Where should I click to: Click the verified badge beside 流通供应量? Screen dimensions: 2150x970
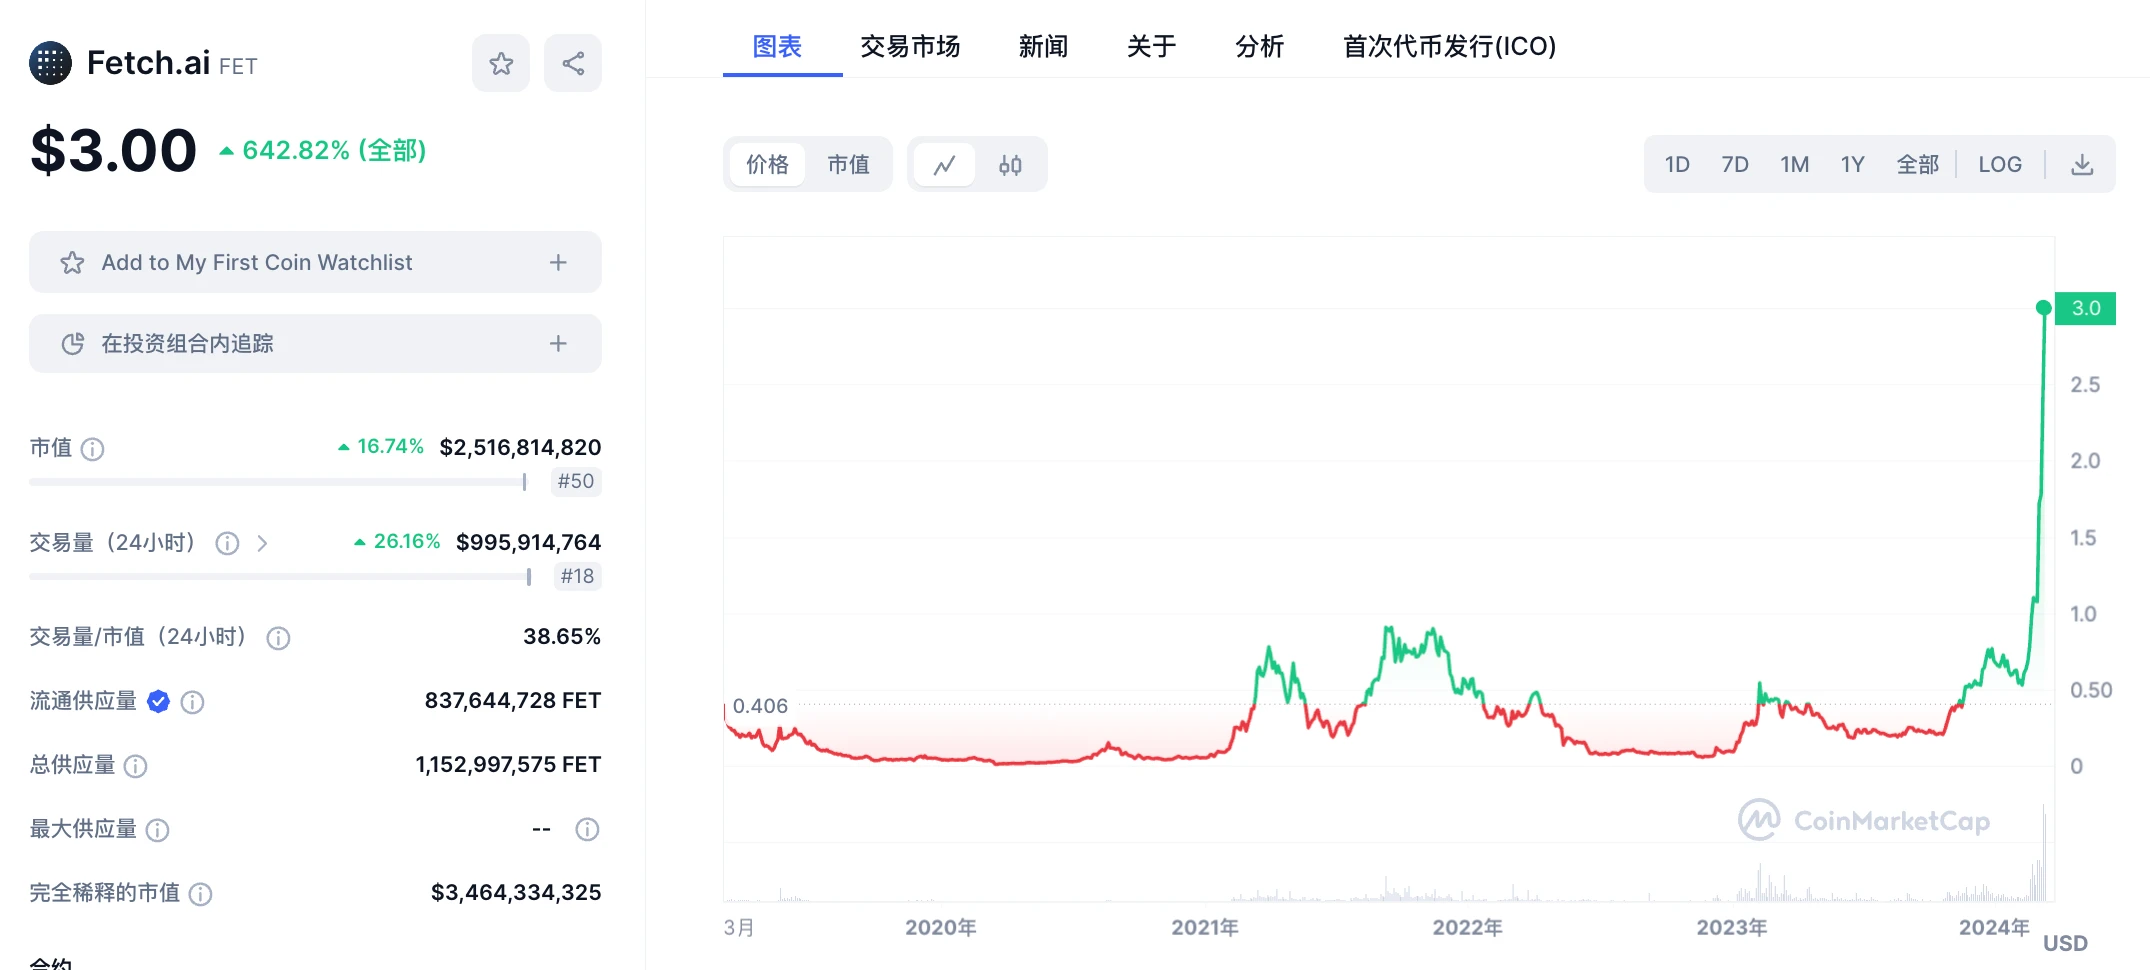point(157,701)
